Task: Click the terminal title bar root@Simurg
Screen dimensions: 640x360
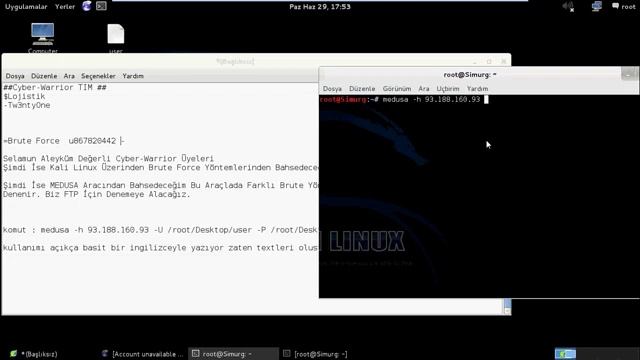Action: (469, 75)
